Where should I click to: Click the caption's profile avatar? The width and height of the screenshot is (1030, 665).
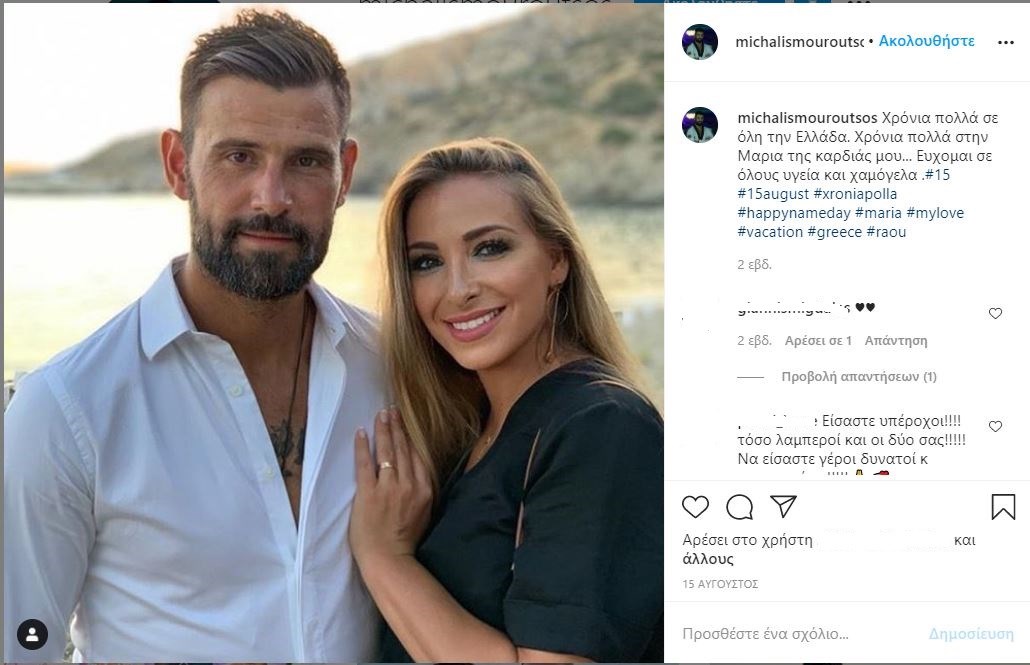(700, 125)
